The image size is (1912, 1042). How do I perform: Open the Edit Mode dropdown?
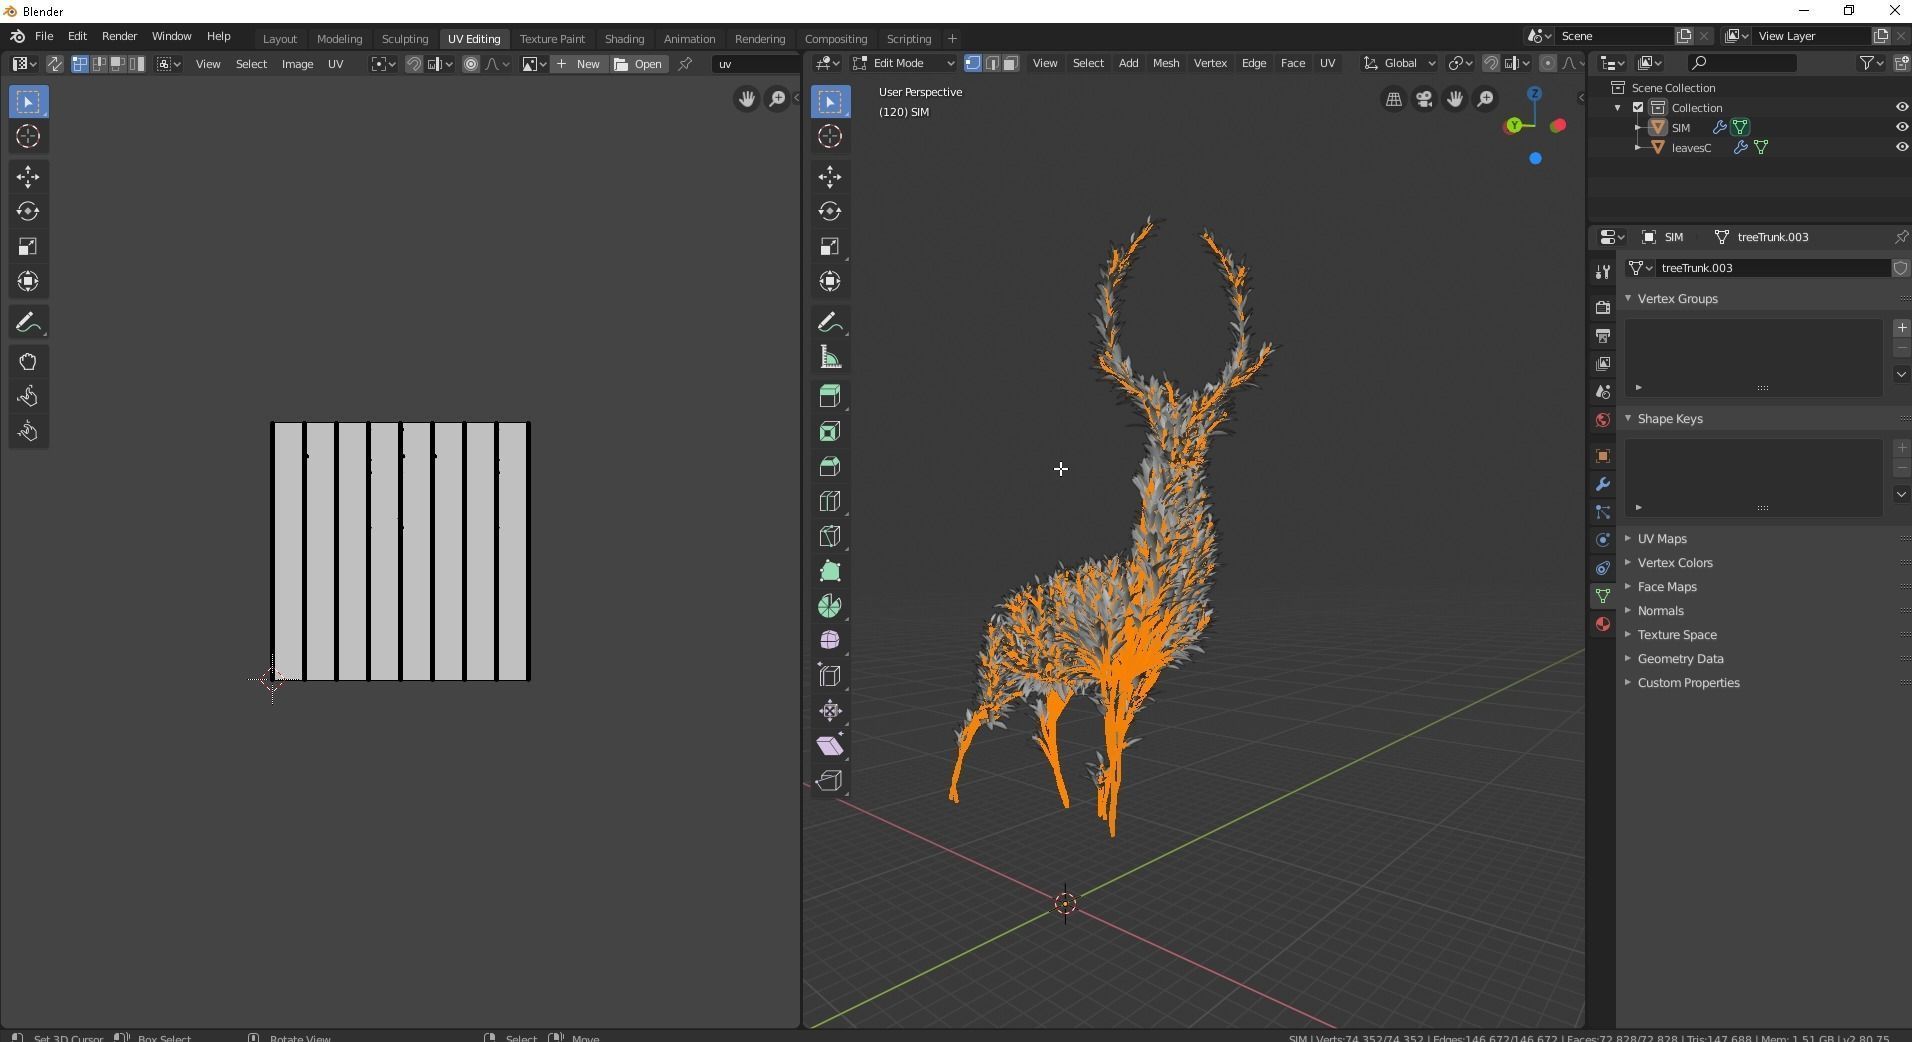(904, 63)
